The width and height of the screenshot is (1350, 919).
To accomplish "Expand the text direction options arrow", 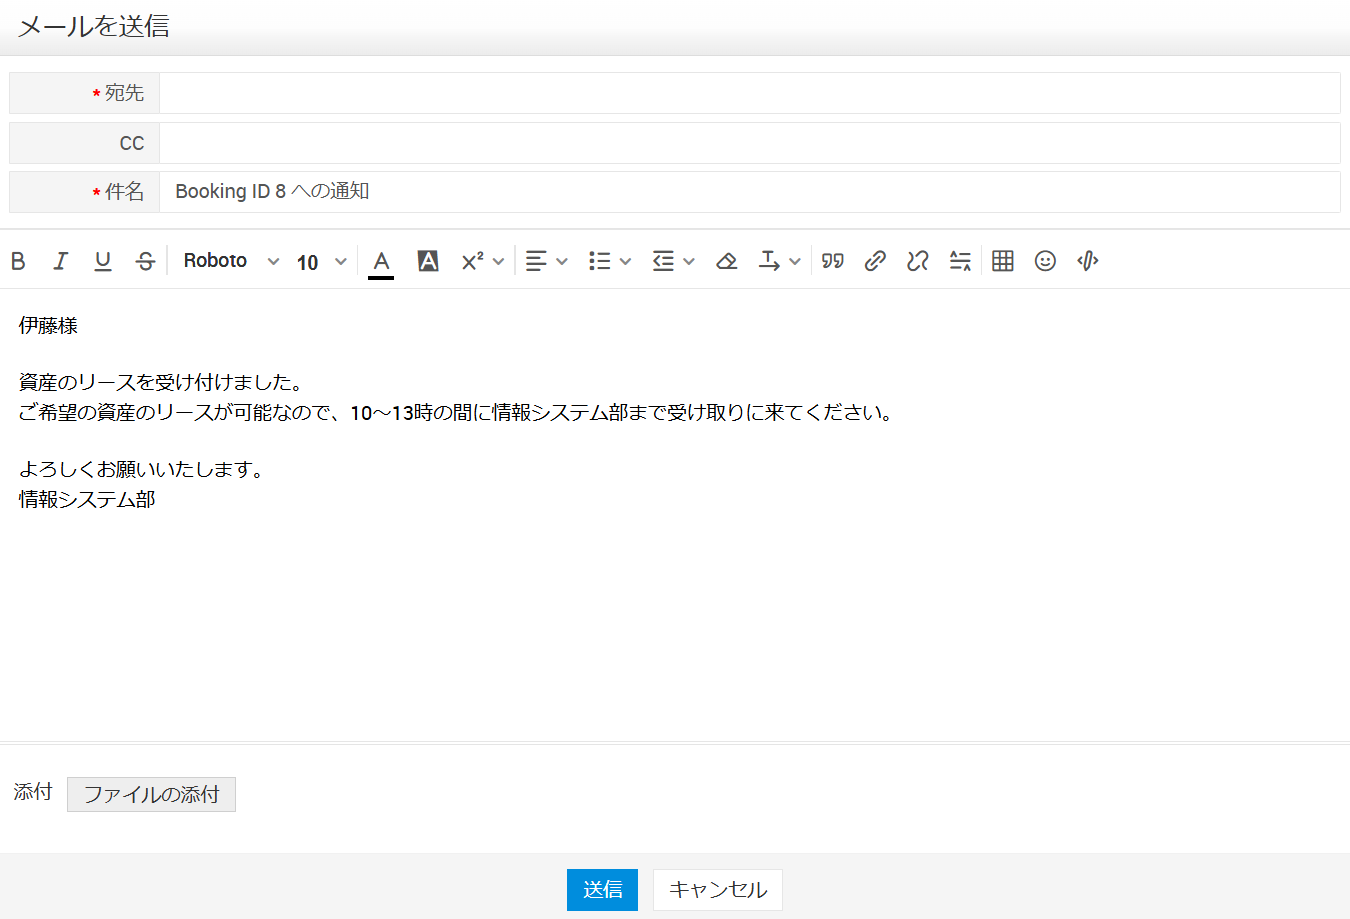I will coord(795,262).
